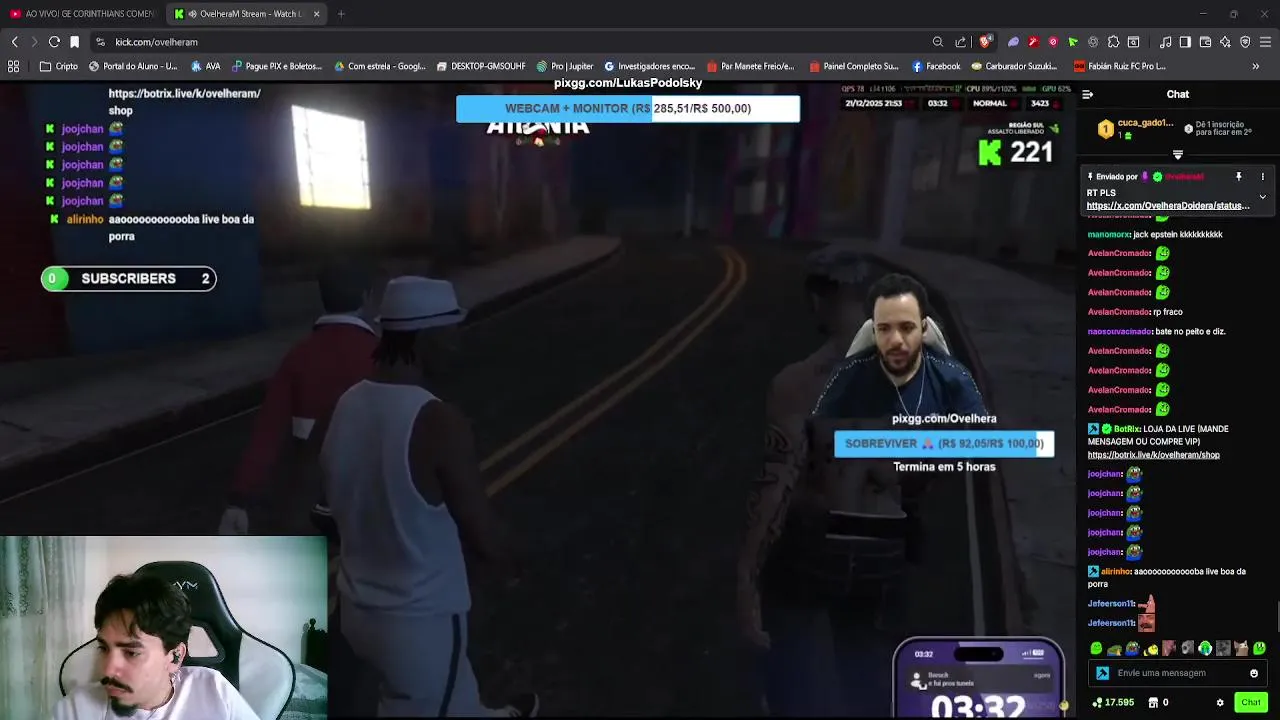Click browser back arrow
The image size is (1280, 720).
[x=14, y=42]
